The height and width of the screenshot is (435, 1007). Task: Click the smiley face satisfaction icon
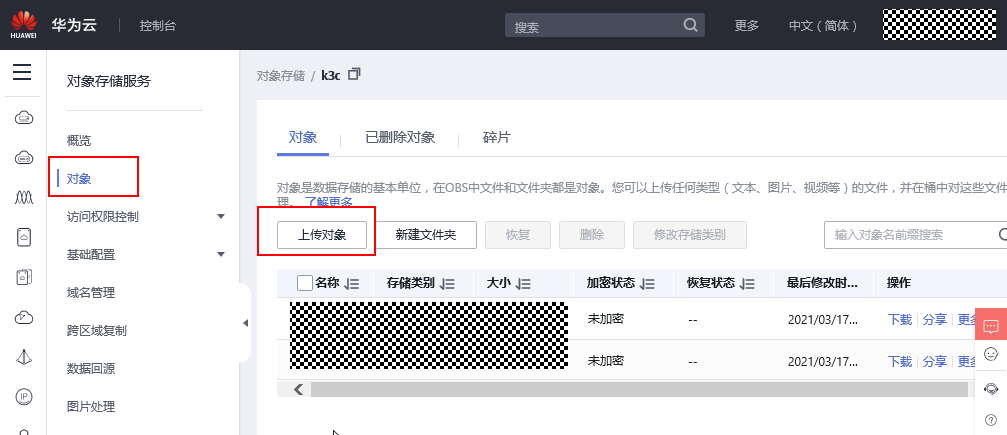tap(991, 354)
